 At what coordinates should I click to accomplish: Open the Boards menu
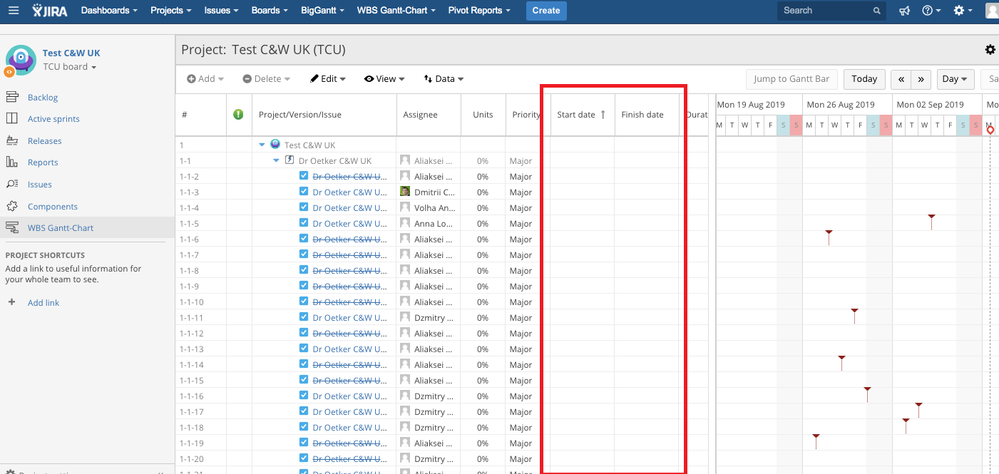pos(270,10)
